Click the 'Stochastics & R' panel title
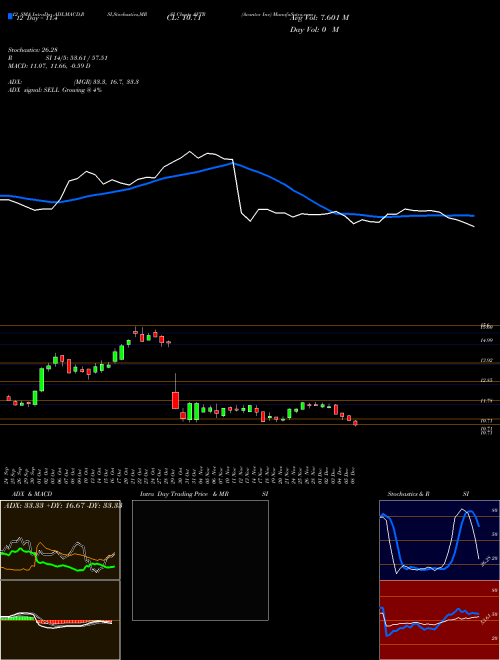The height and width of the screenshot is (660, 500). point(408,494)
